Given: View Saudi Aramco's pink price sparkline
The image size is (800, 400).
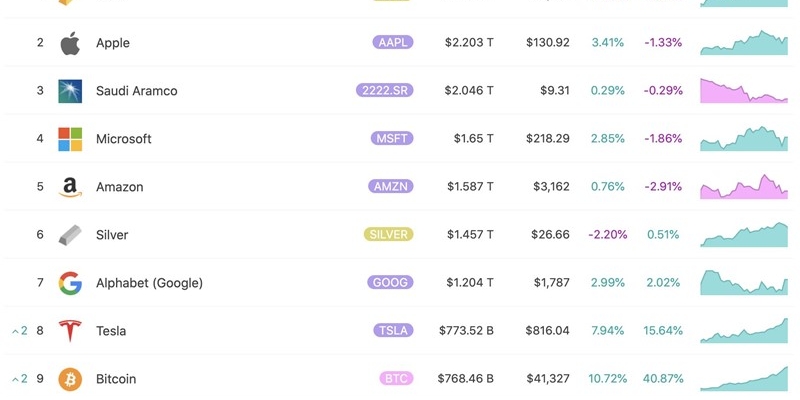Looking at the screenshot, I should pos(744,90).
